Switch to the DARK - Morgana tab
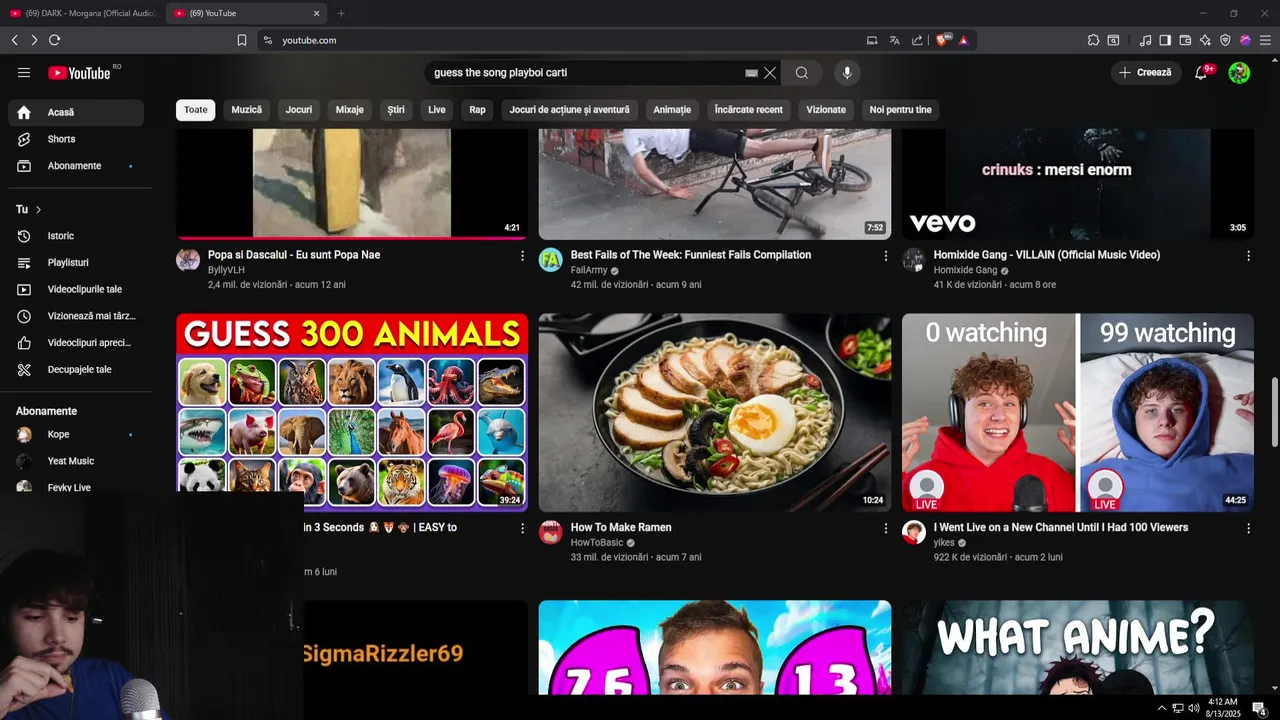Viewport: 1280px width, 720px height. coord(82,13)
